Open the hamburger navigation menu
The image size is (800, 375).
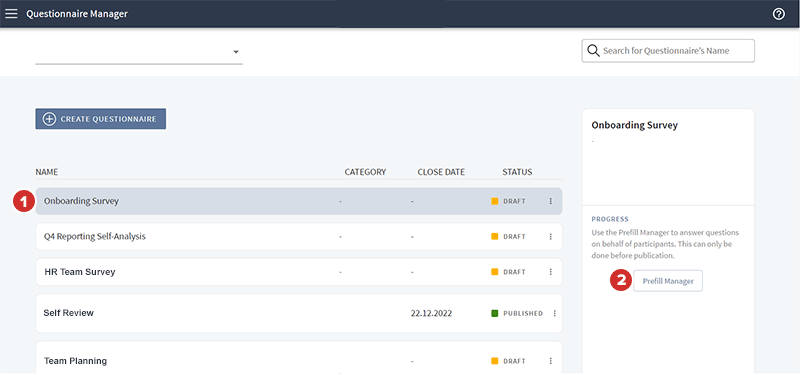coord(11,14)
